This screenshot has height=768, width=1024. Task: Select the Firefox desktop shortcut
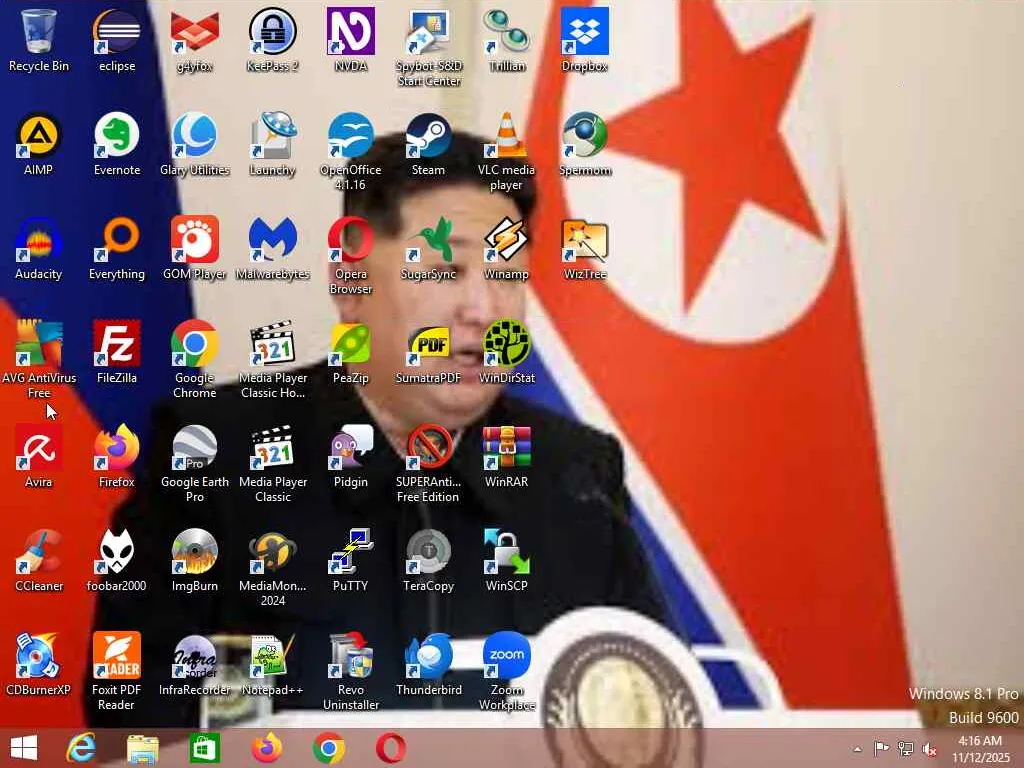(117, 456)
